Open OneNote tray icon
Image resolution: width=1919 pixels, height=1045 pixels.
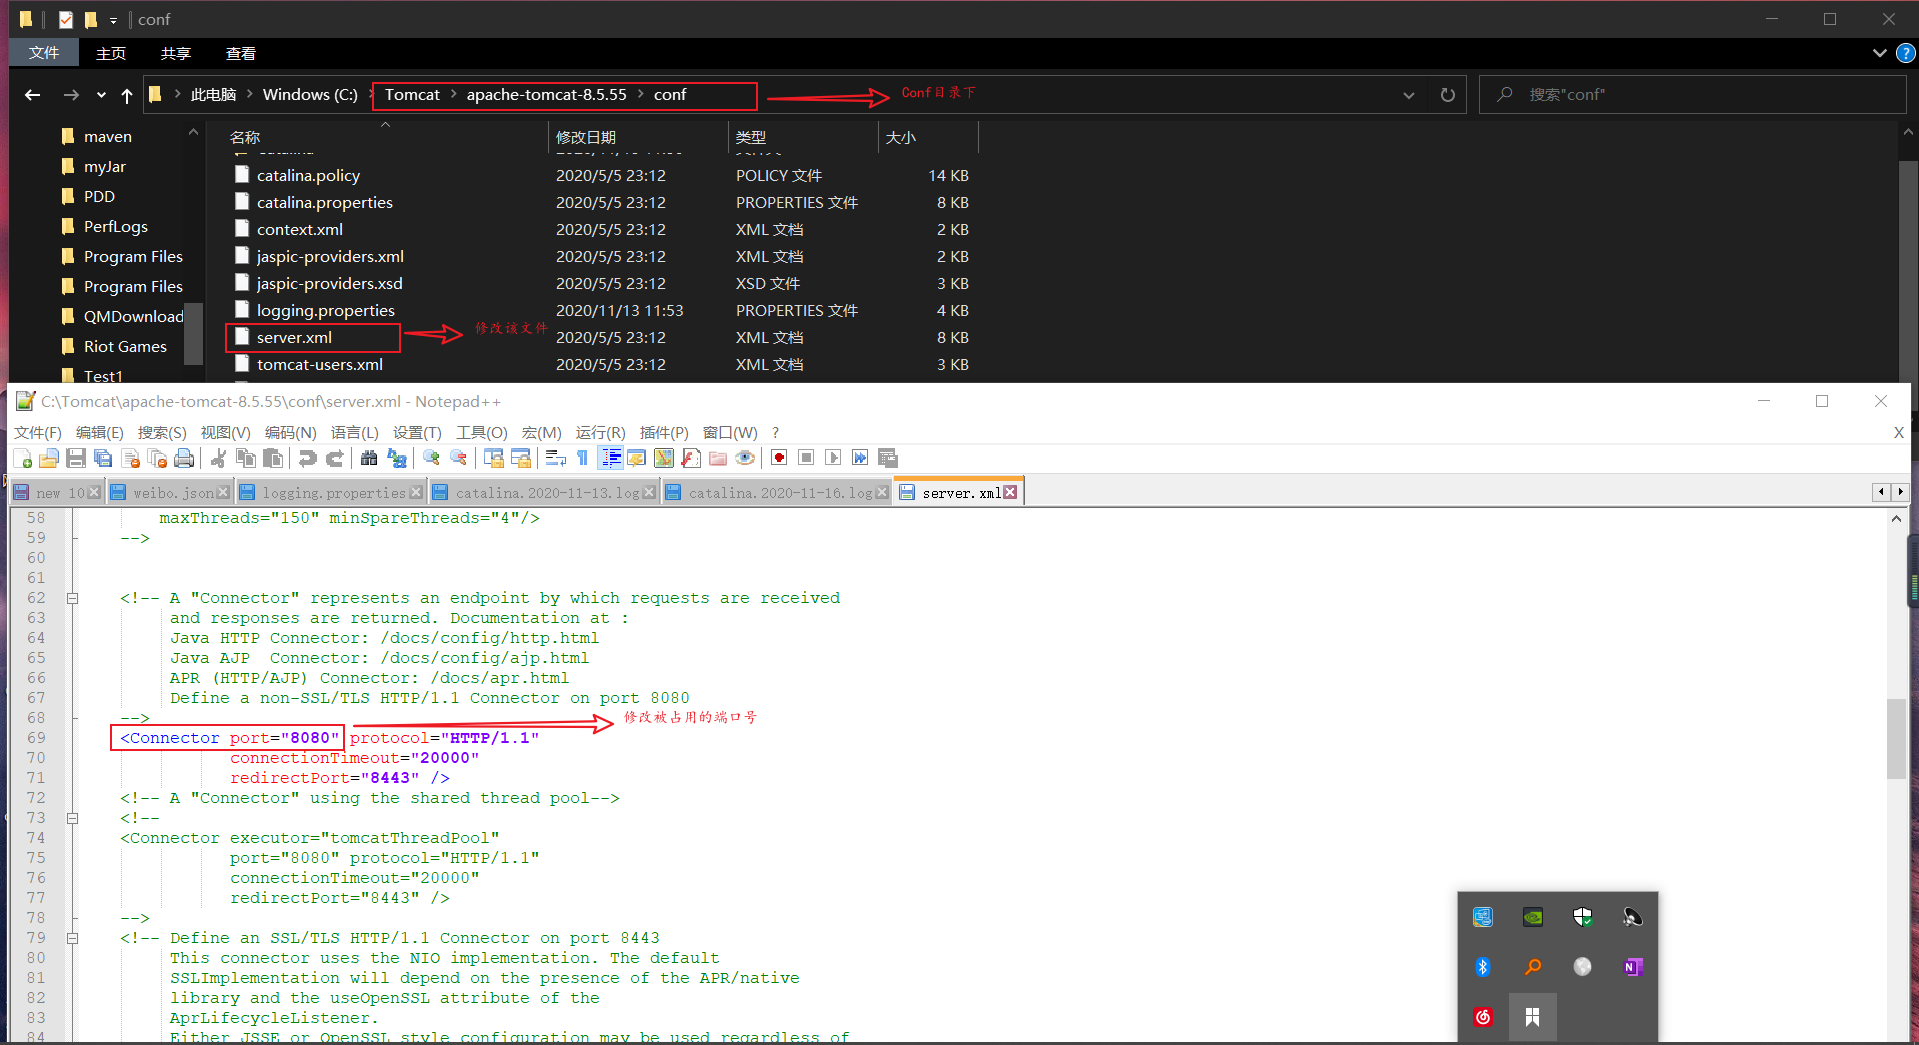(x=1633, y=967)
